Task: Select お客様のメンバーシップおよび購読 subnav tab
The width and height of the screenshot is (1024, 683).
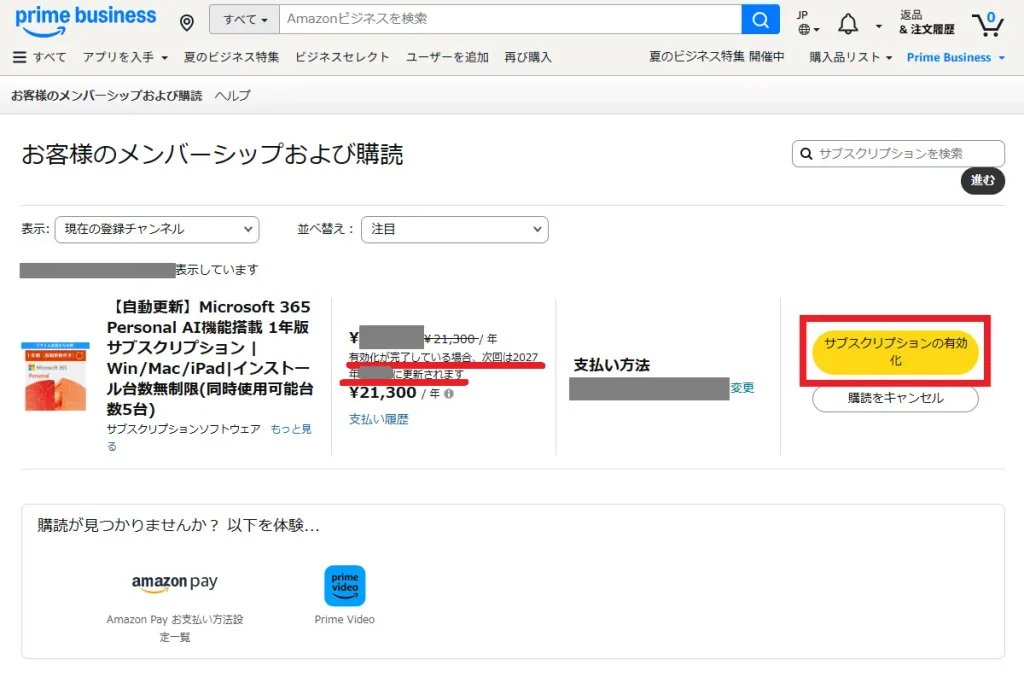Action: (106, 96)
